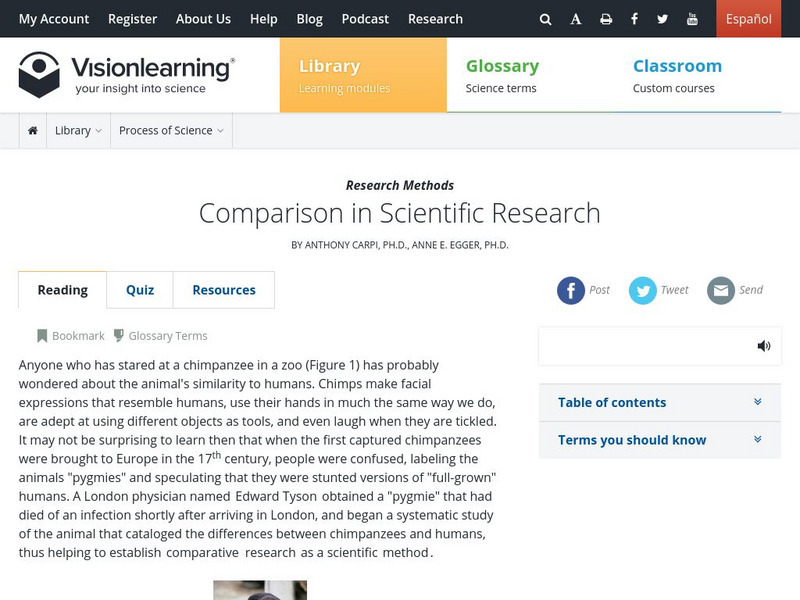Switch to the Quiz tab

(x=140, y=290)
